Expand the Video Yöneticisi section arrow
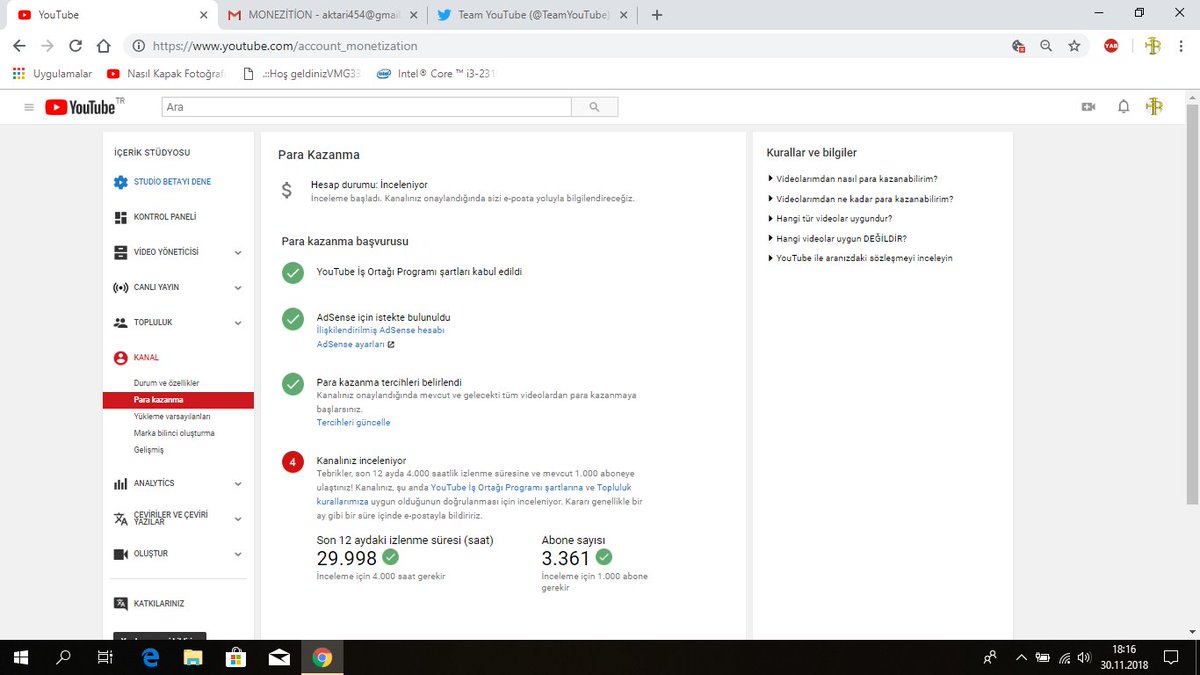Screen dimensions: 1200x675 [x=238, y=253]
